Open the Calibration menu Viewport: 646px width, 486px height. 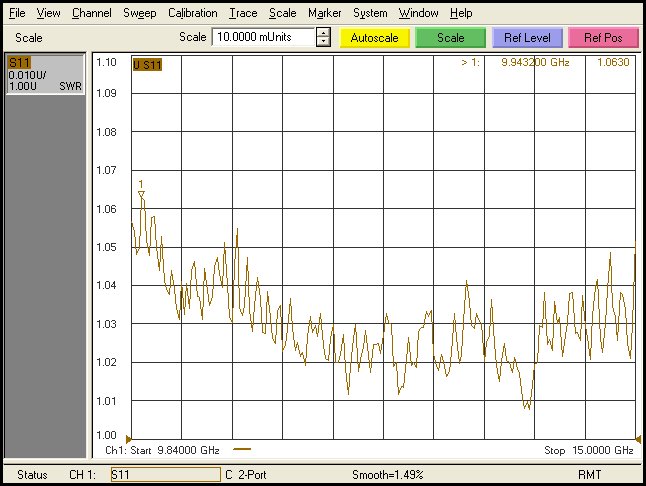192,13
